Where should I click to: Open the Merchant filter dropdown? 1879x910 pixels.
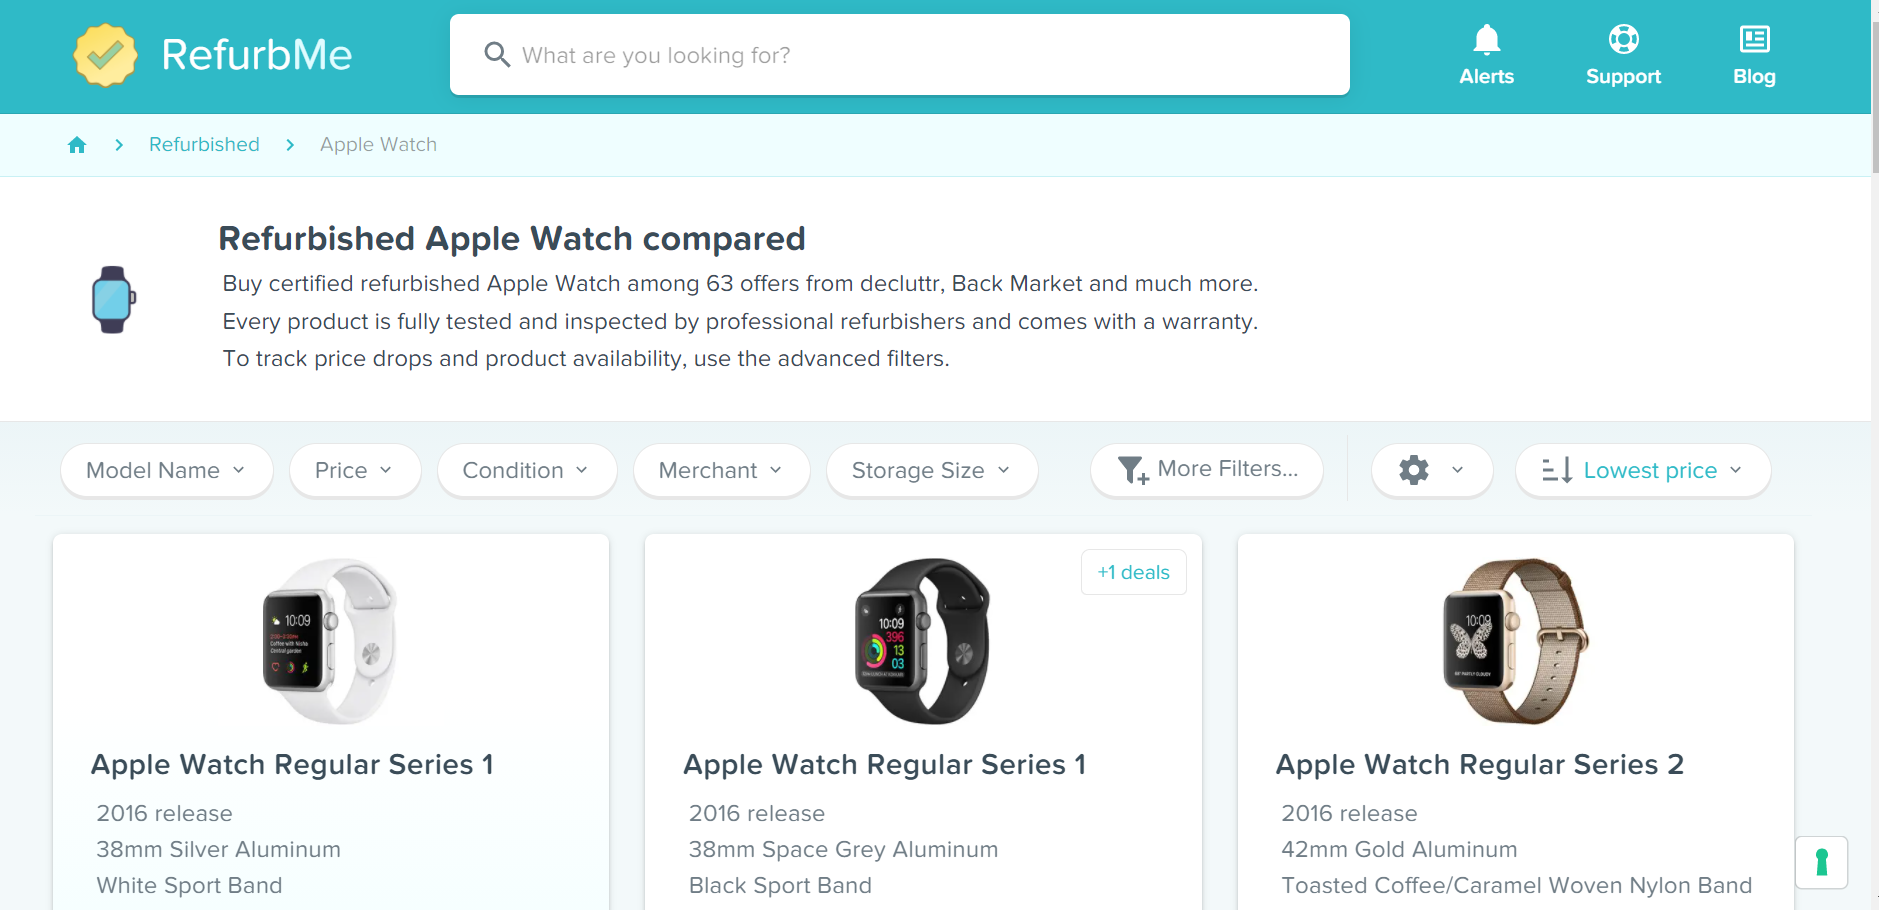[x=722, y=470]
